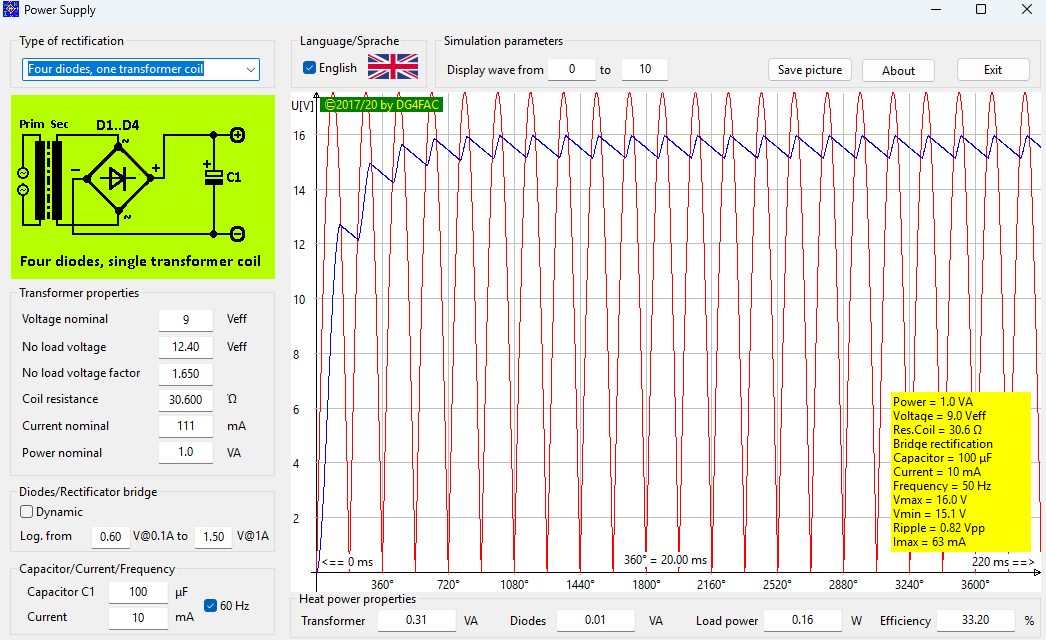This screenshot has height=640, width=1046.
Task: Click the bridge rectifier circuit diagram
Action: coord(140,187)
